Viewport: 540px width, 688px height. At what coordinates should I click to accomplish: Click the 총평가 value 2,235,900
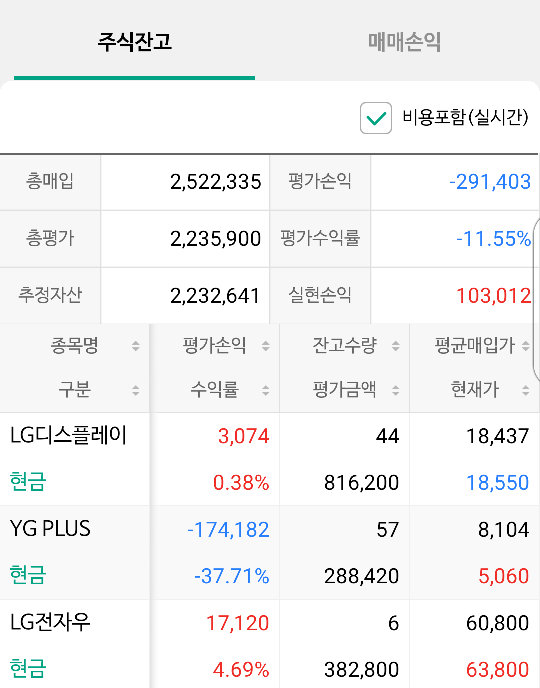point(215,239)
